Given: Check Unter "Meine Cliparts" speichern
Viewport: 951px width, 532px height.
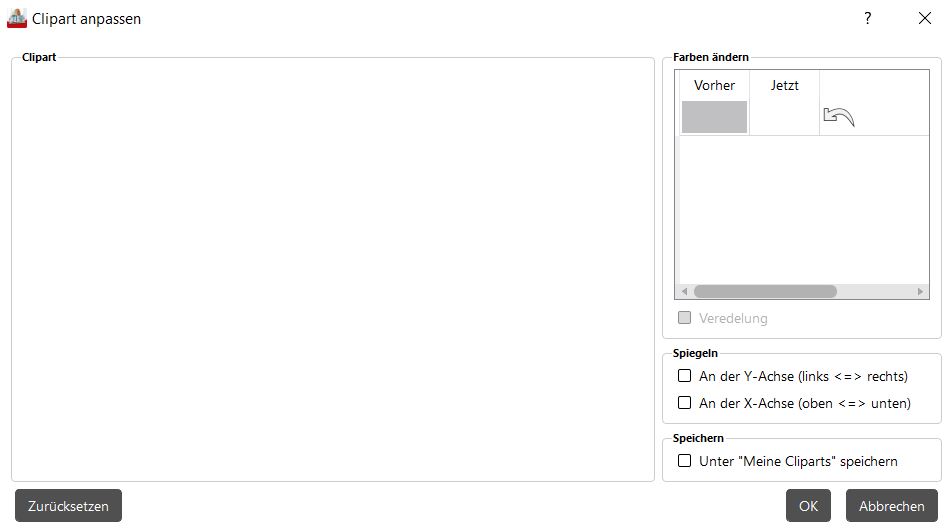Looking at the screenshot, I should pyautogui.click(x=685, y=461).
